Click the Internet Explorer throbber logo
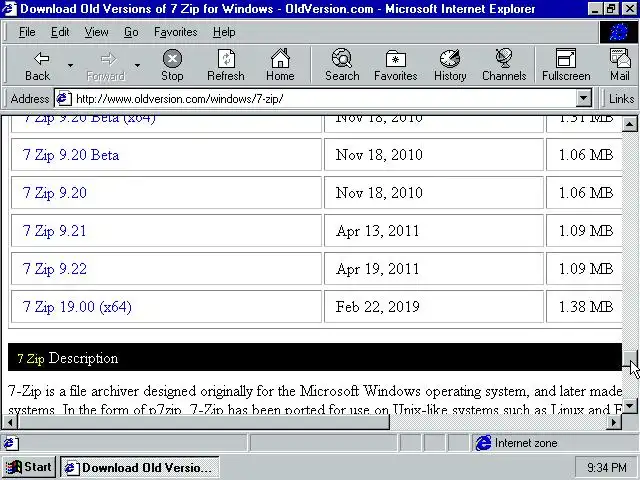 [x=618, y=32]
